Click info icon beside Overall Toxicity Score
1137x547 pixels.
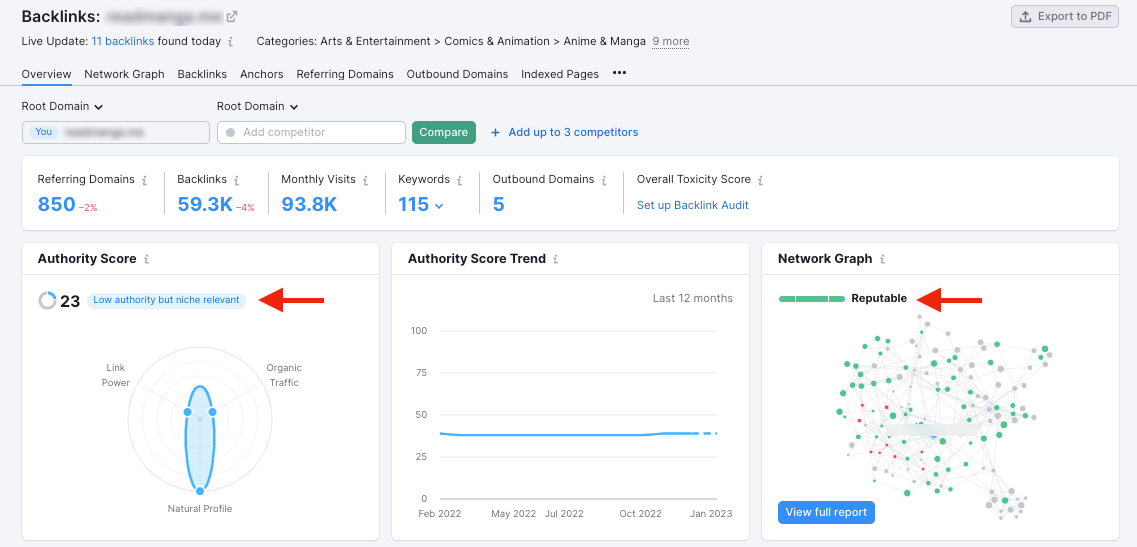761,181
